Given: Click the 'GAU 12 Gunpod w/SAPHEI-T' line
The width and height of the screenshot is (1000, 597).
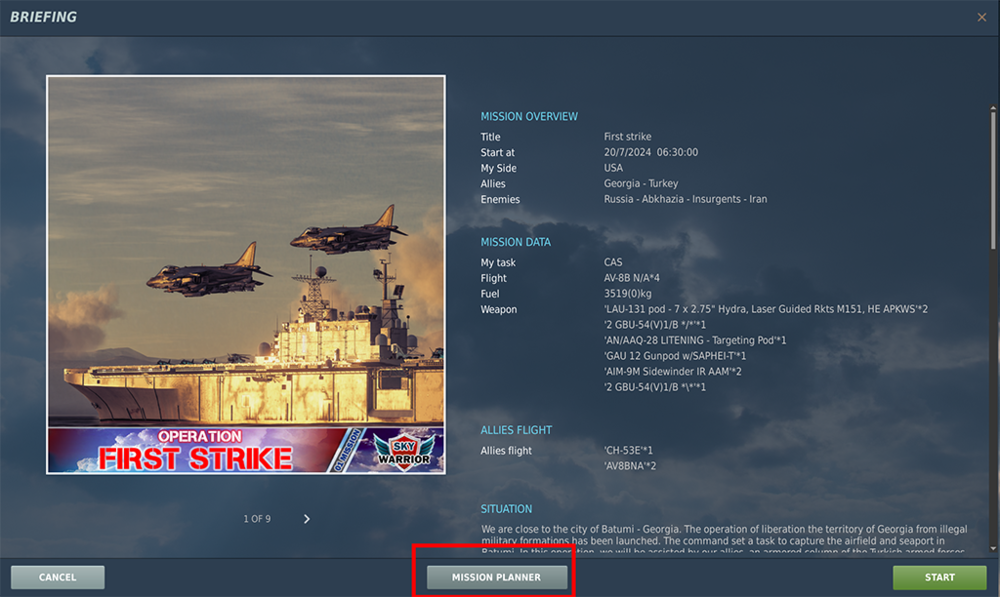Looking at the screenshot, I should pyautogui.click(x=675, y=356).
